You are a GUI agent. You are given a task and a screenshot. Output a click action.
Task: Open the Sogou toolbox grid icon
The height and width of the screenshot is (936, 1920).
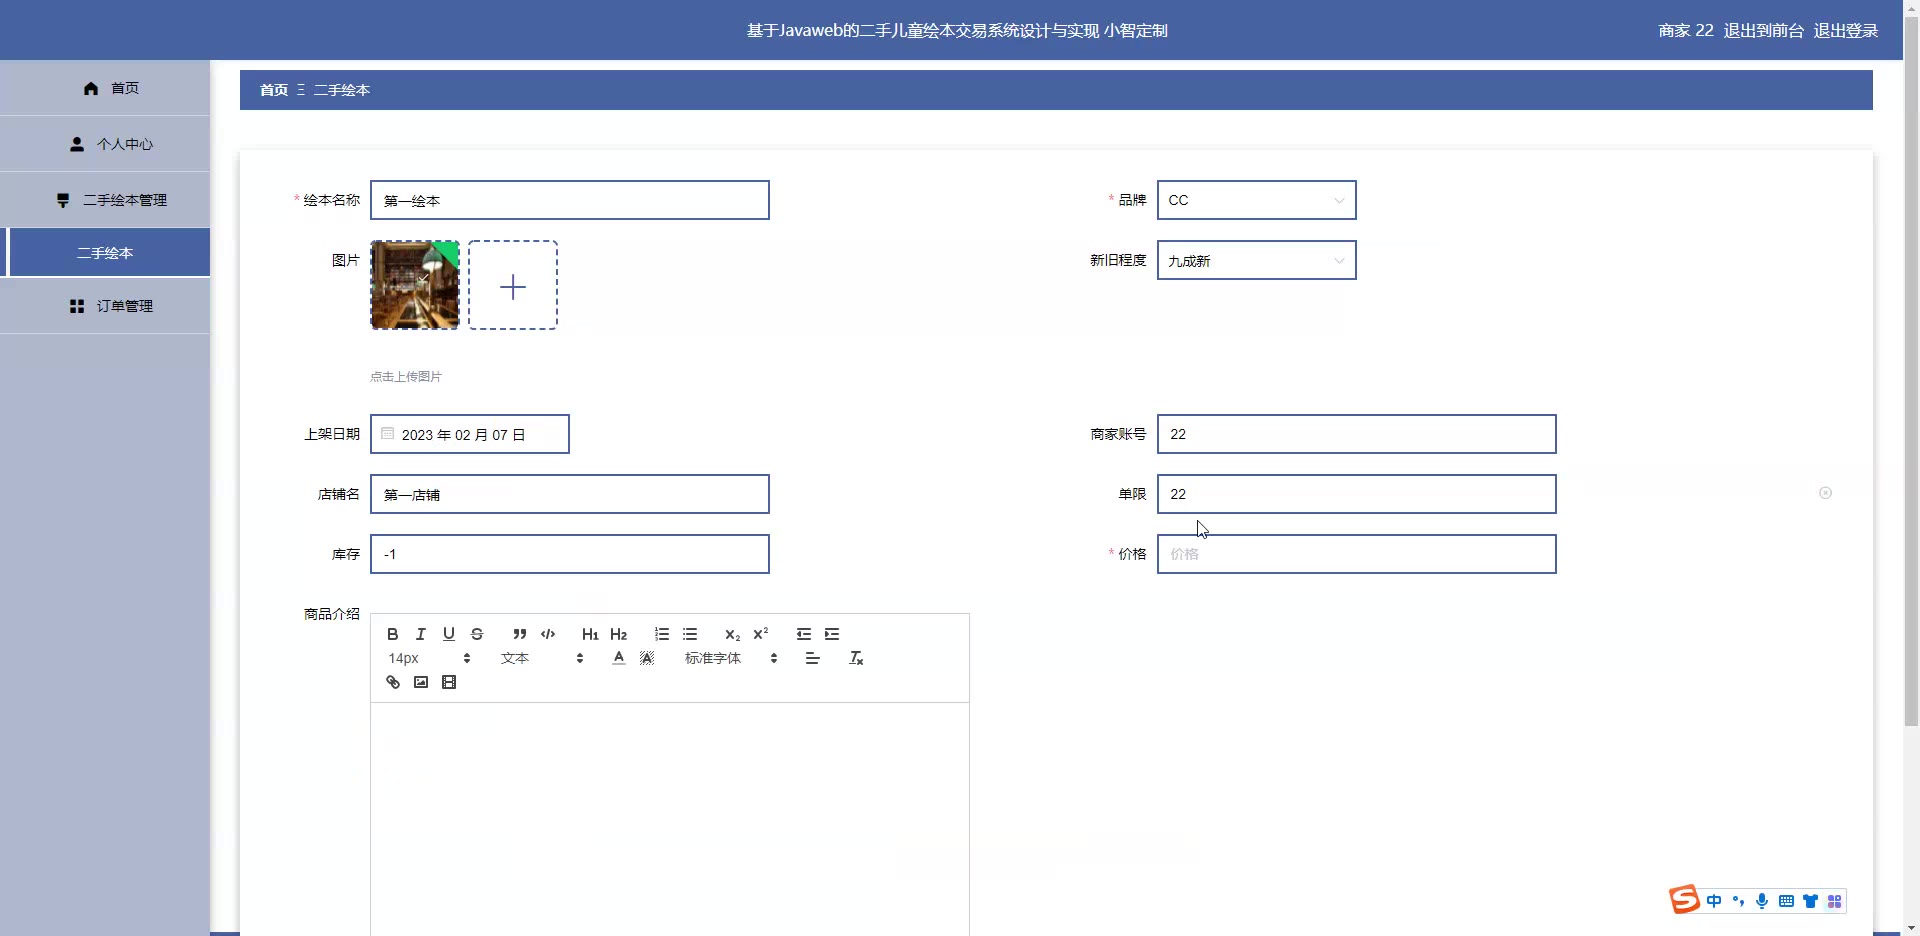[x=1834, y=901]
